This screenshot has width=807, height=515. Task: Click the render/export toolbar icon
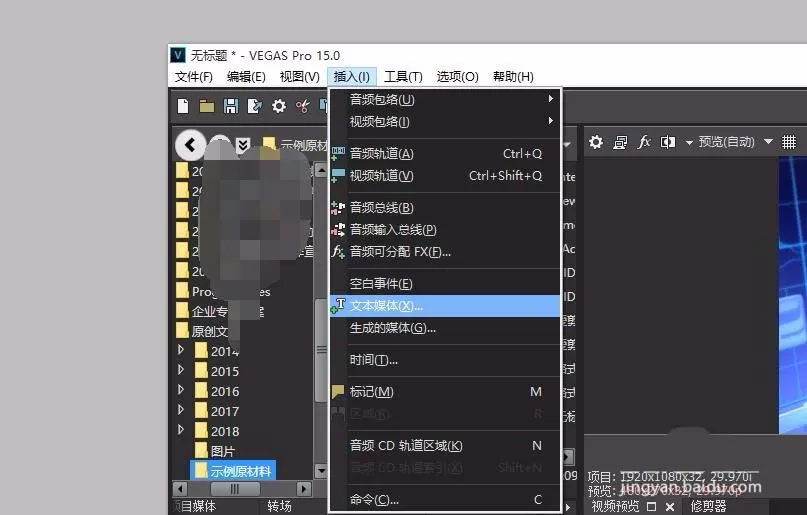click(x=254, y=106)
